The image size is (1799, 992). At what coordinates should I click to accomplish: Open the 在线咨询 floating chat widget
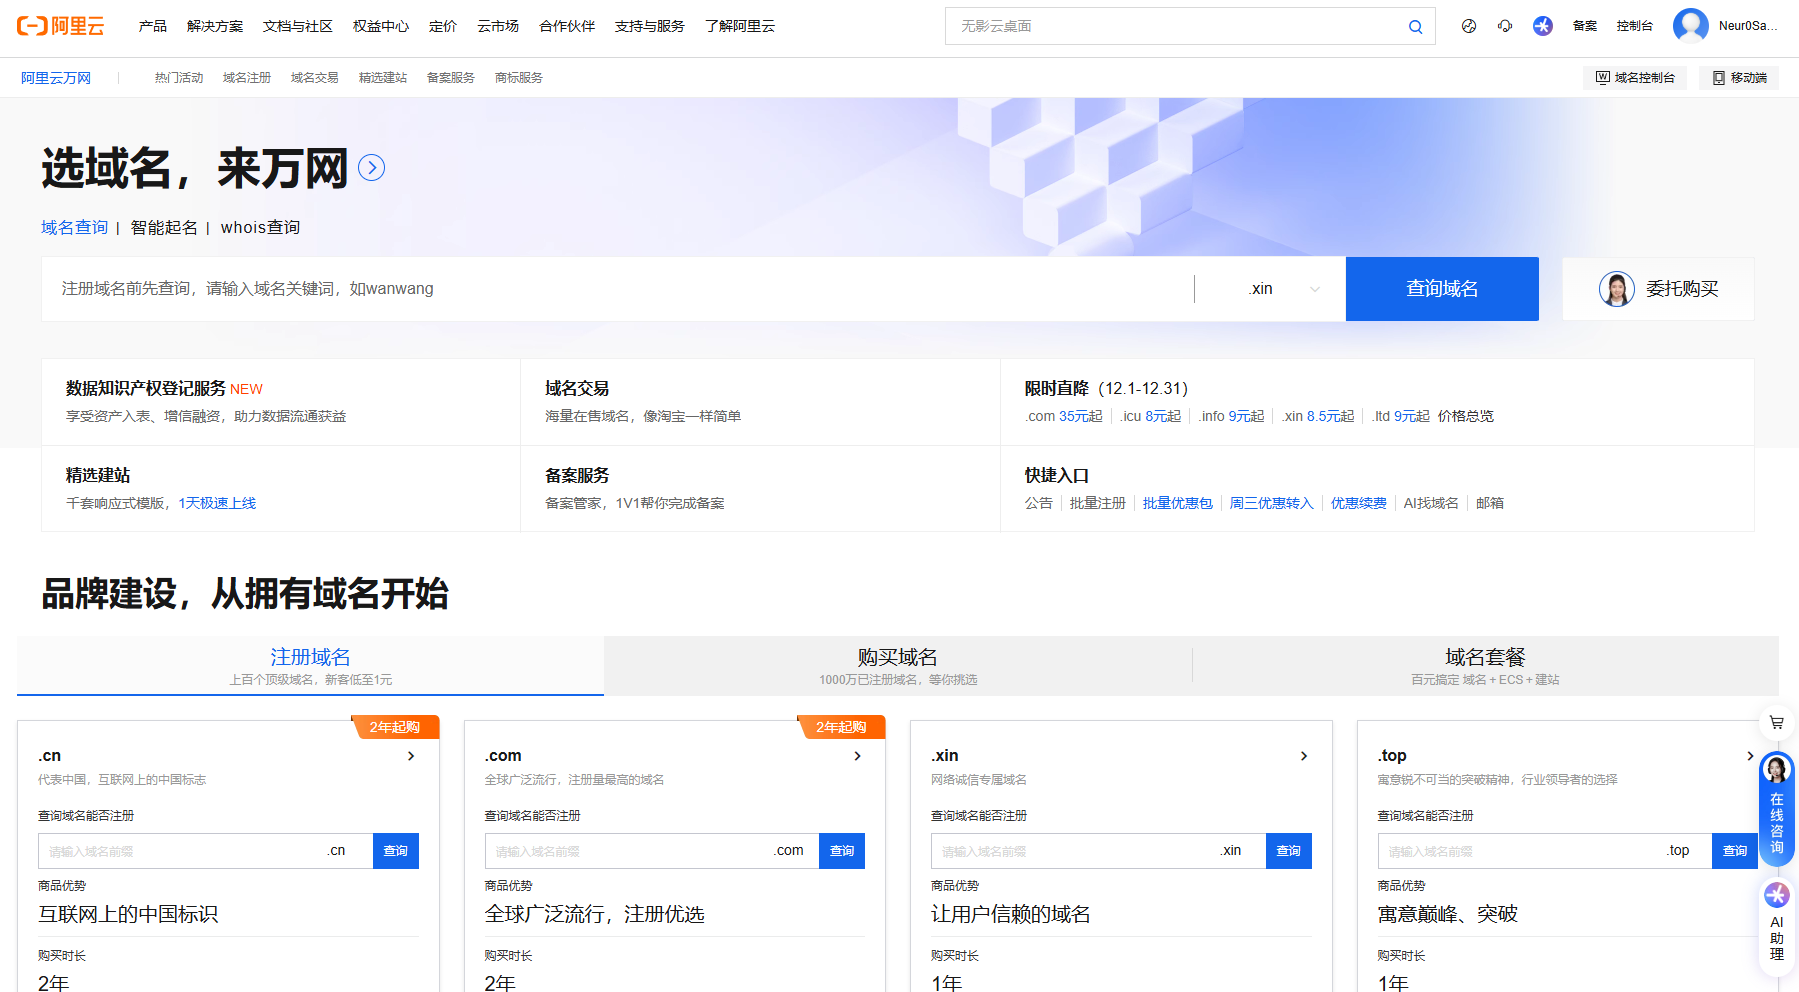1776,810
